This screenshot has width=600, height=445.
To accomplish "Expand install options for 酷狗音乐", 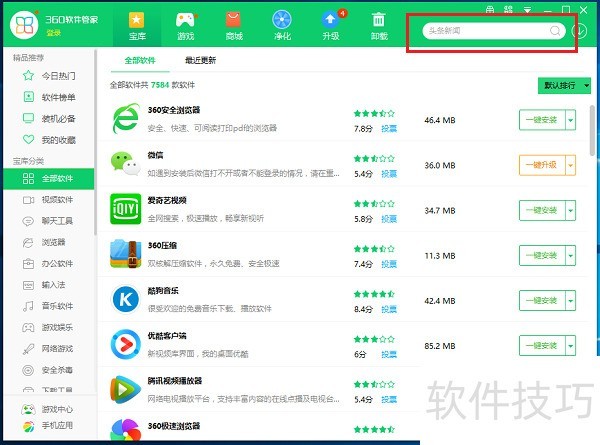I will [571, 301].
